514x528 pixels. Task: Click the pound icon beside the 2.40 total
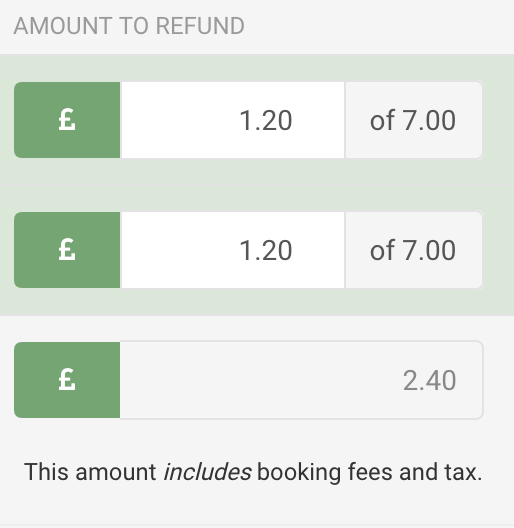click(x=67, y=380)
